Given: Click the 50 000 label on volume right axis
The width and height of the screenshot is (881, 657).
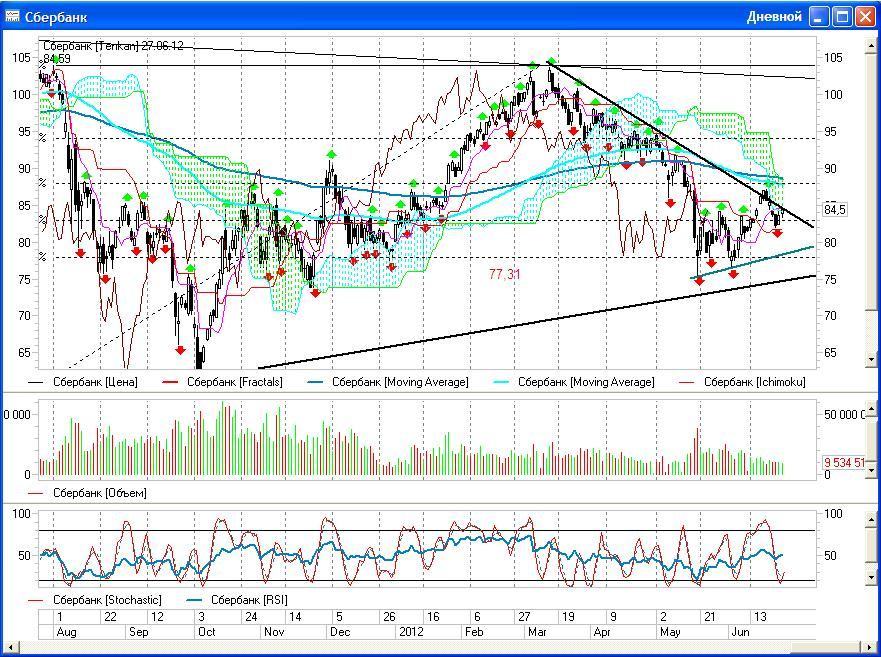Looking at the screenshot, I should [x=844, y=415].
